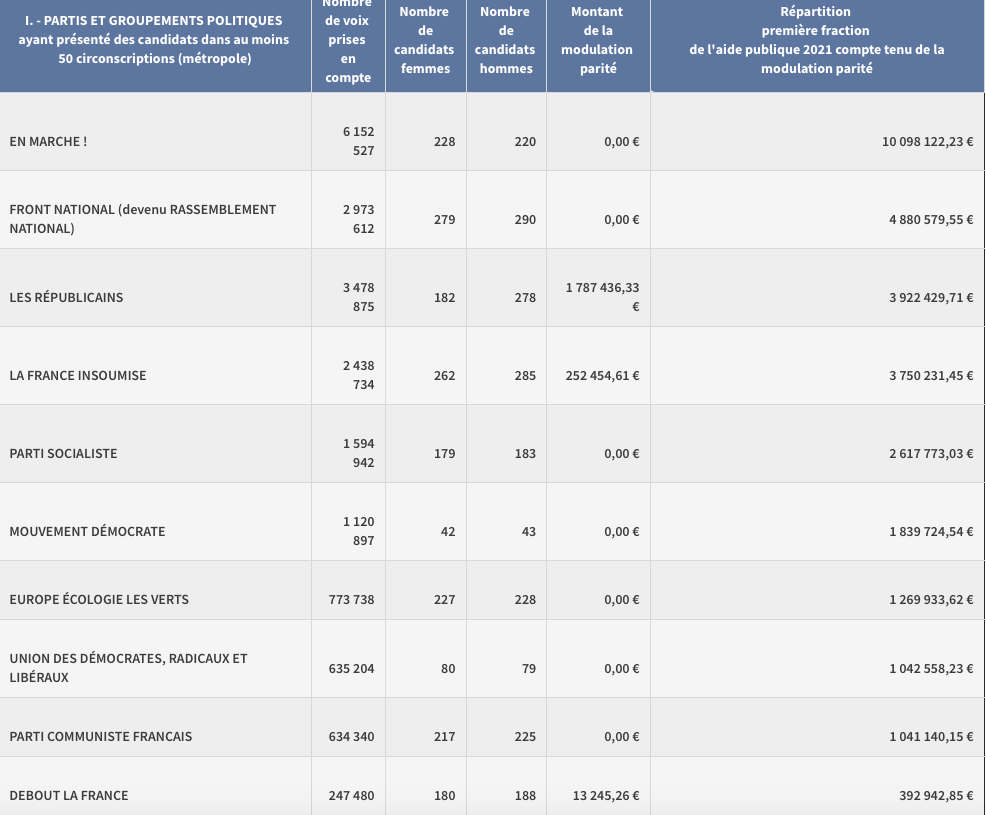Click the 'Nombre de candidats femmes' column header
Screen dimensions: 986x815
[x=425, y=40]
